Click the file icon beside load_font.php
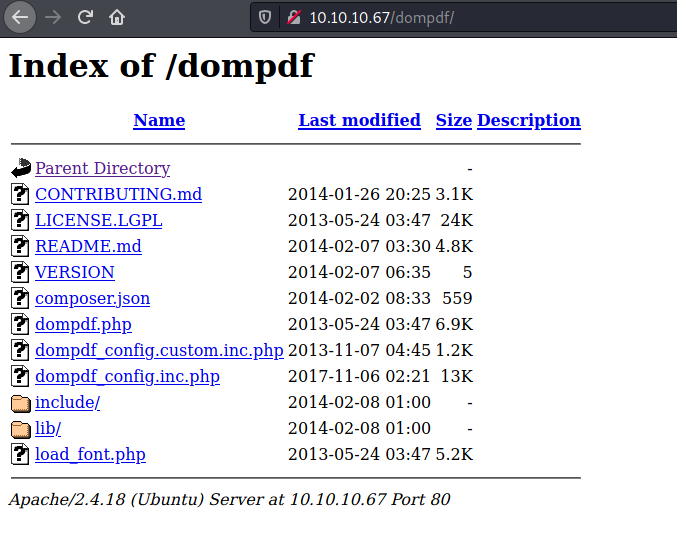Image resolution: width=677 pixels, height=536 pixels. [x=20, y=454]
